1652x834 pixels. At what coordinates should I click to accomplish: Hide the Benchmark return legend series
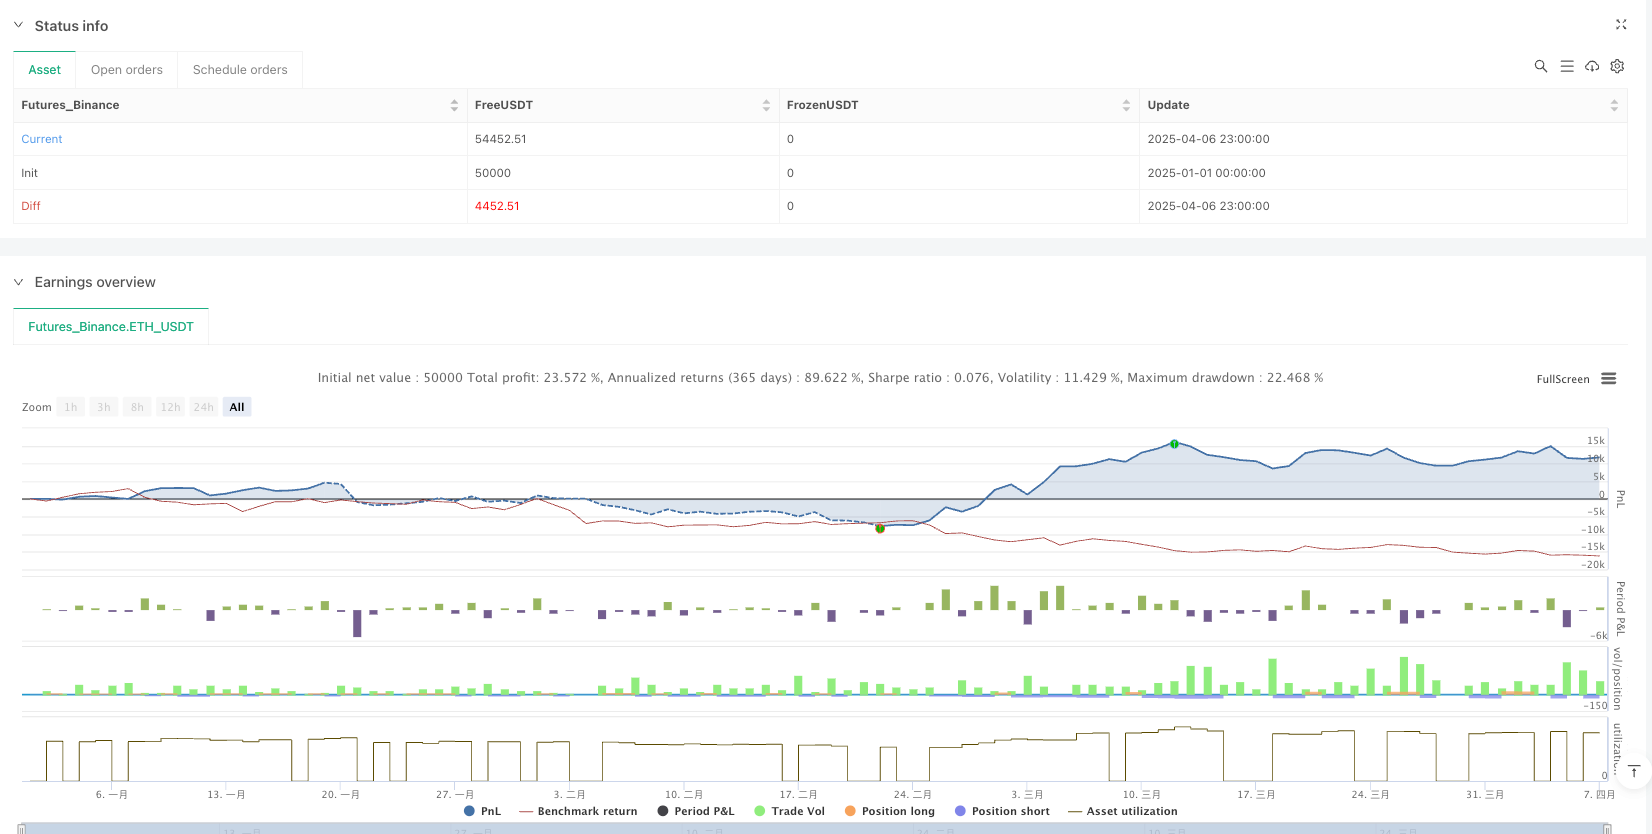click(578, 811)
